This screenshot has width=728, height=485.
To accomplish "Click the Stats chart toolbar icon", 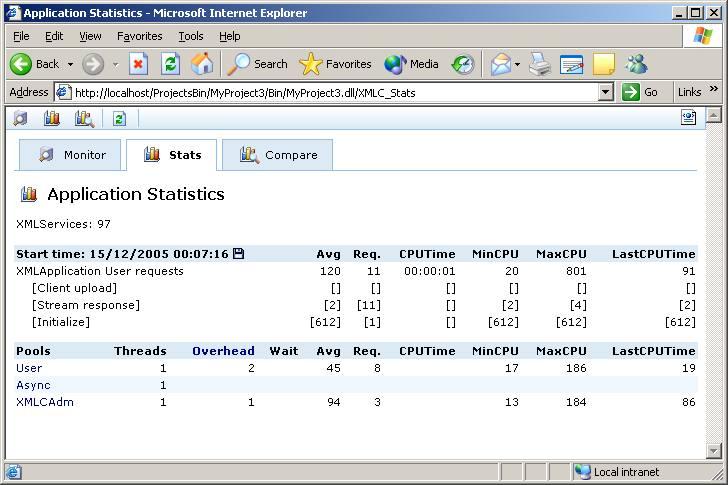I will 52,119.
